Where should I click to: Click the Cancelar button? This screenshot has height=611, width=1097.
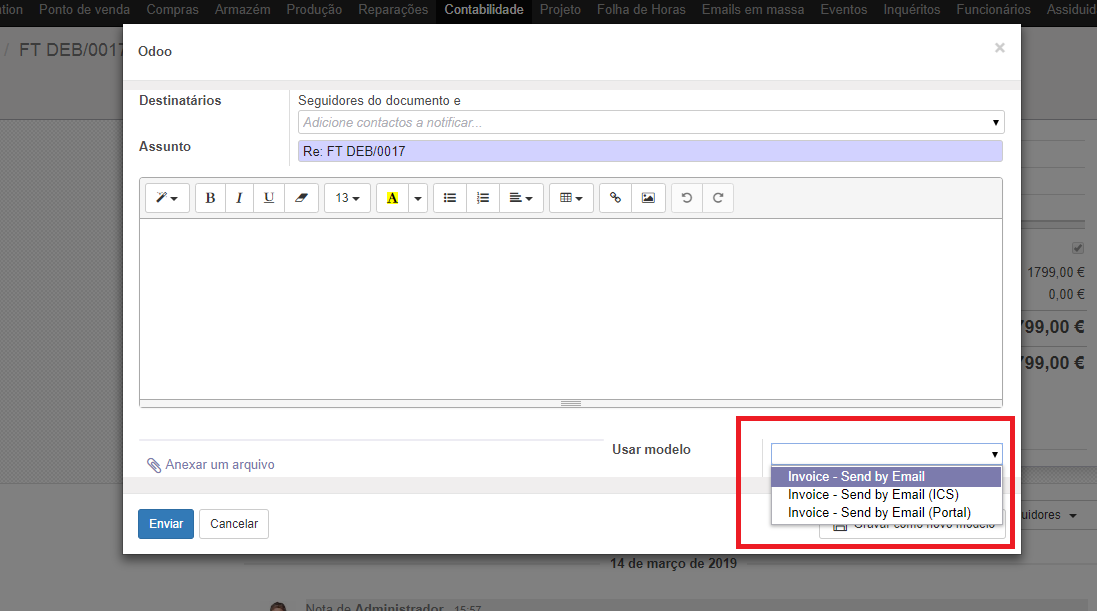[234, 524]
